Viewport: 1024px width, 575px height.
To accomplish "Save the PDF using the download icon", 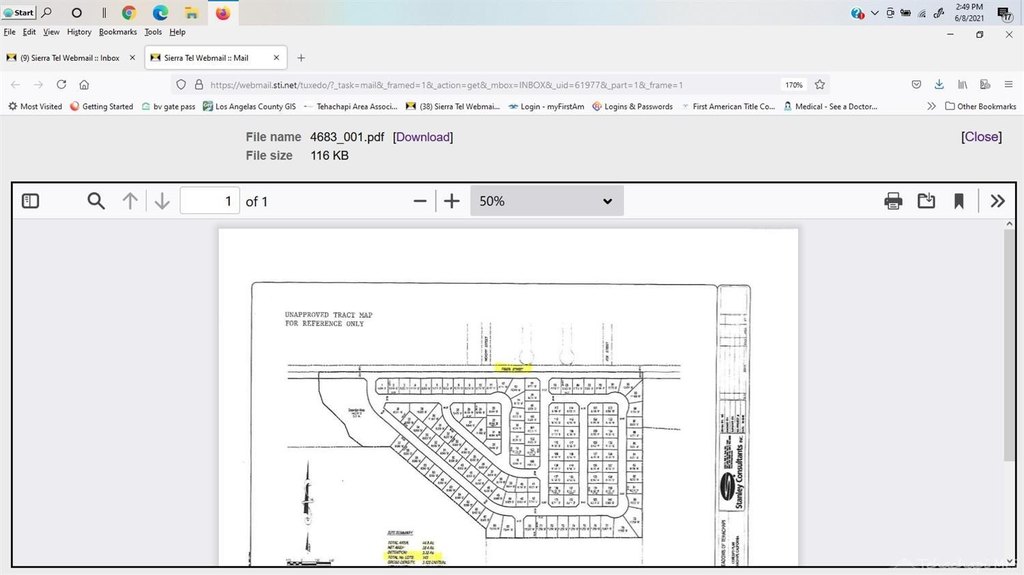I will [926, 201].
